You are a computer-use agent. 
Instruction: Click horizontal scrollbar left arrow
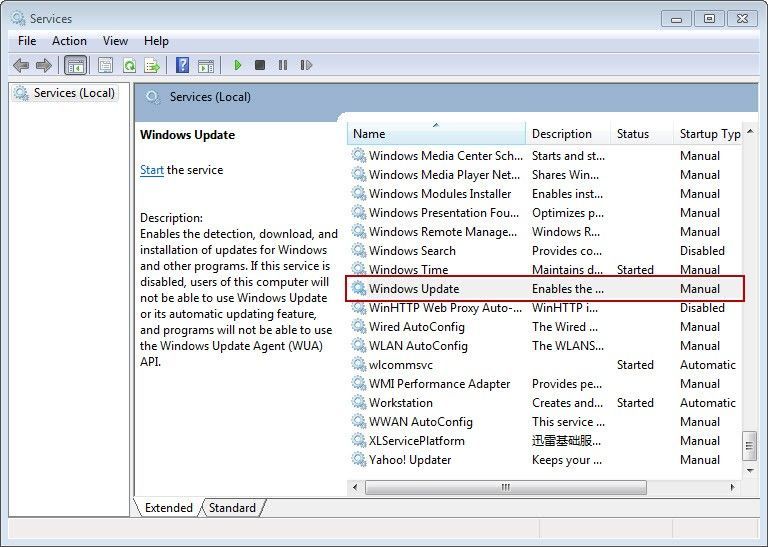tap(355, 487)
